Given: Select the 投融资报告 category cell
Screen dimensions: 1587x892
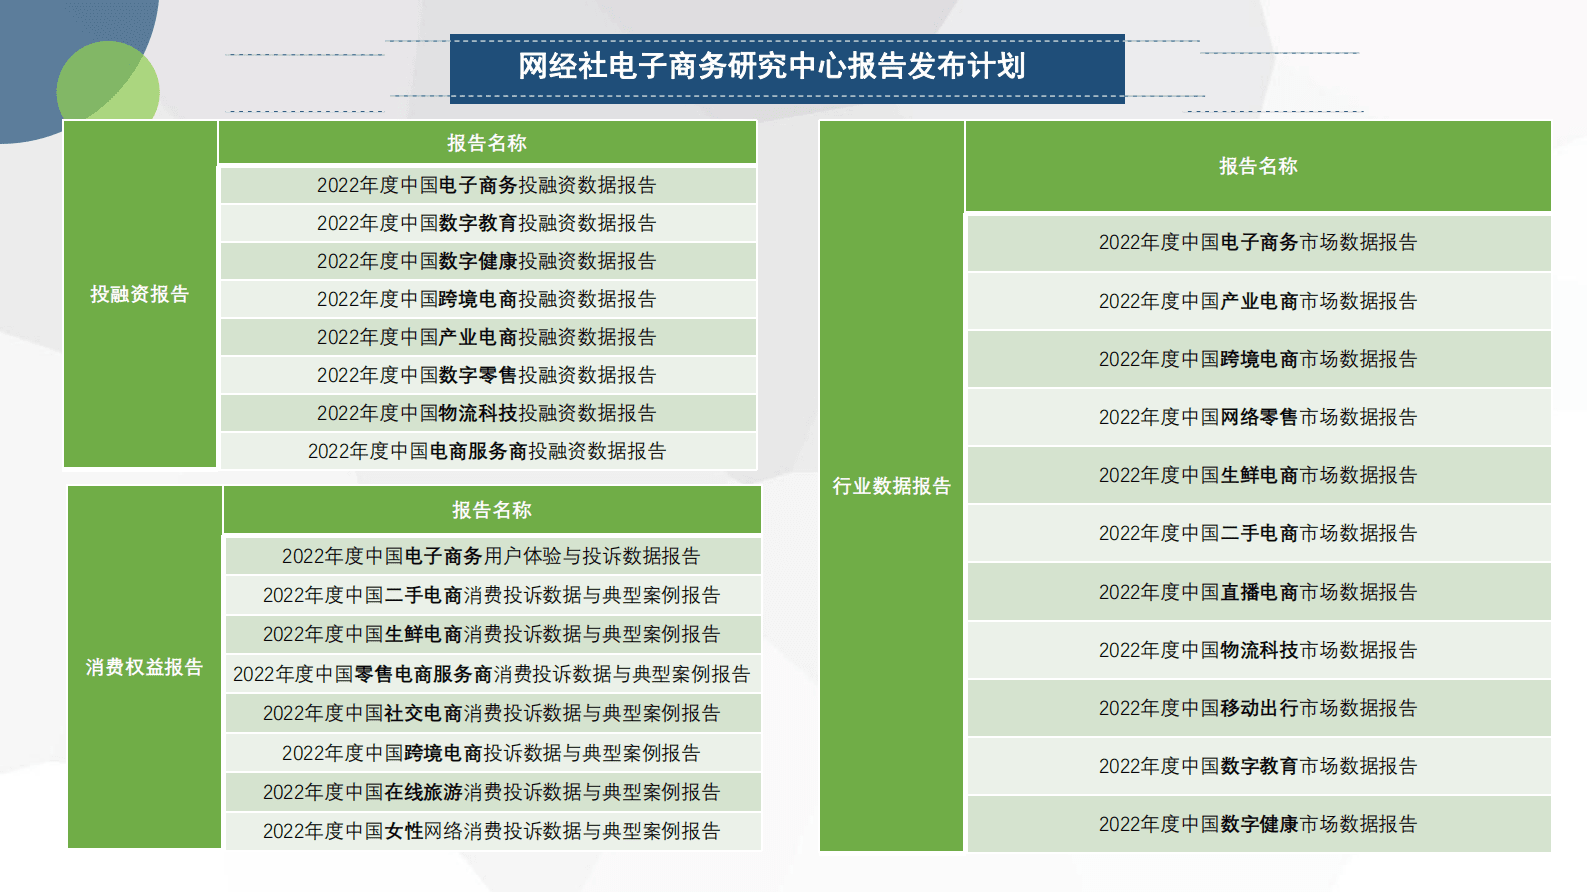Looking at the screenshot, I should pyautogui.click(x=140, y=294).
